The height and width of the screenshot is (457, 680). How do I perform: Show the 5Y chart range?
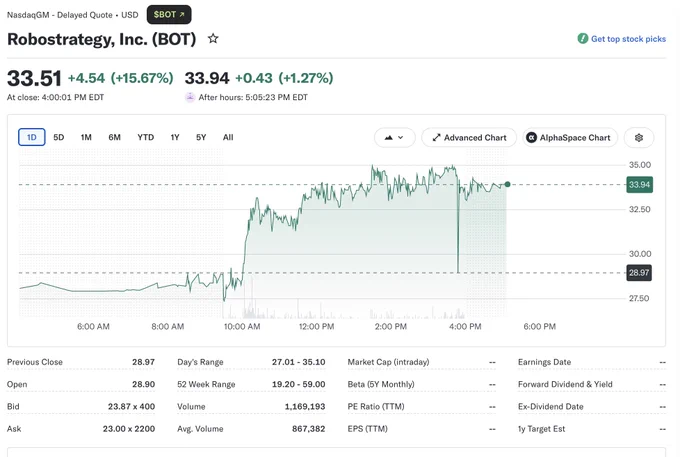(x=201, y=137)
